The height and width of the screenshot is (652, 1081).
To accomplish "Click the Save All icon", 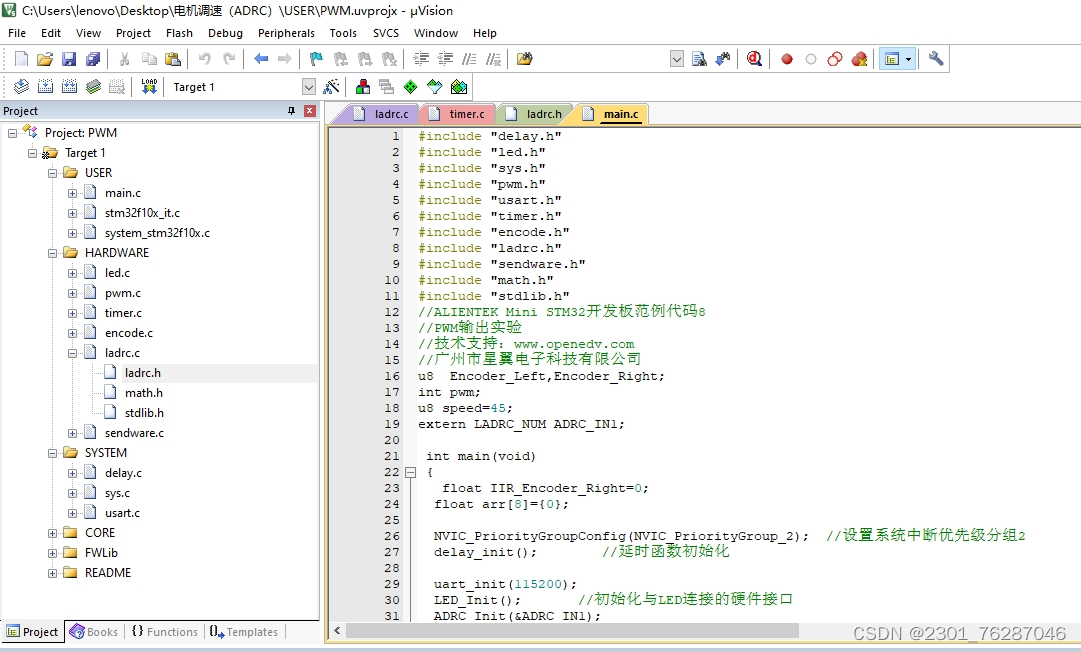I will pos(93,59).
